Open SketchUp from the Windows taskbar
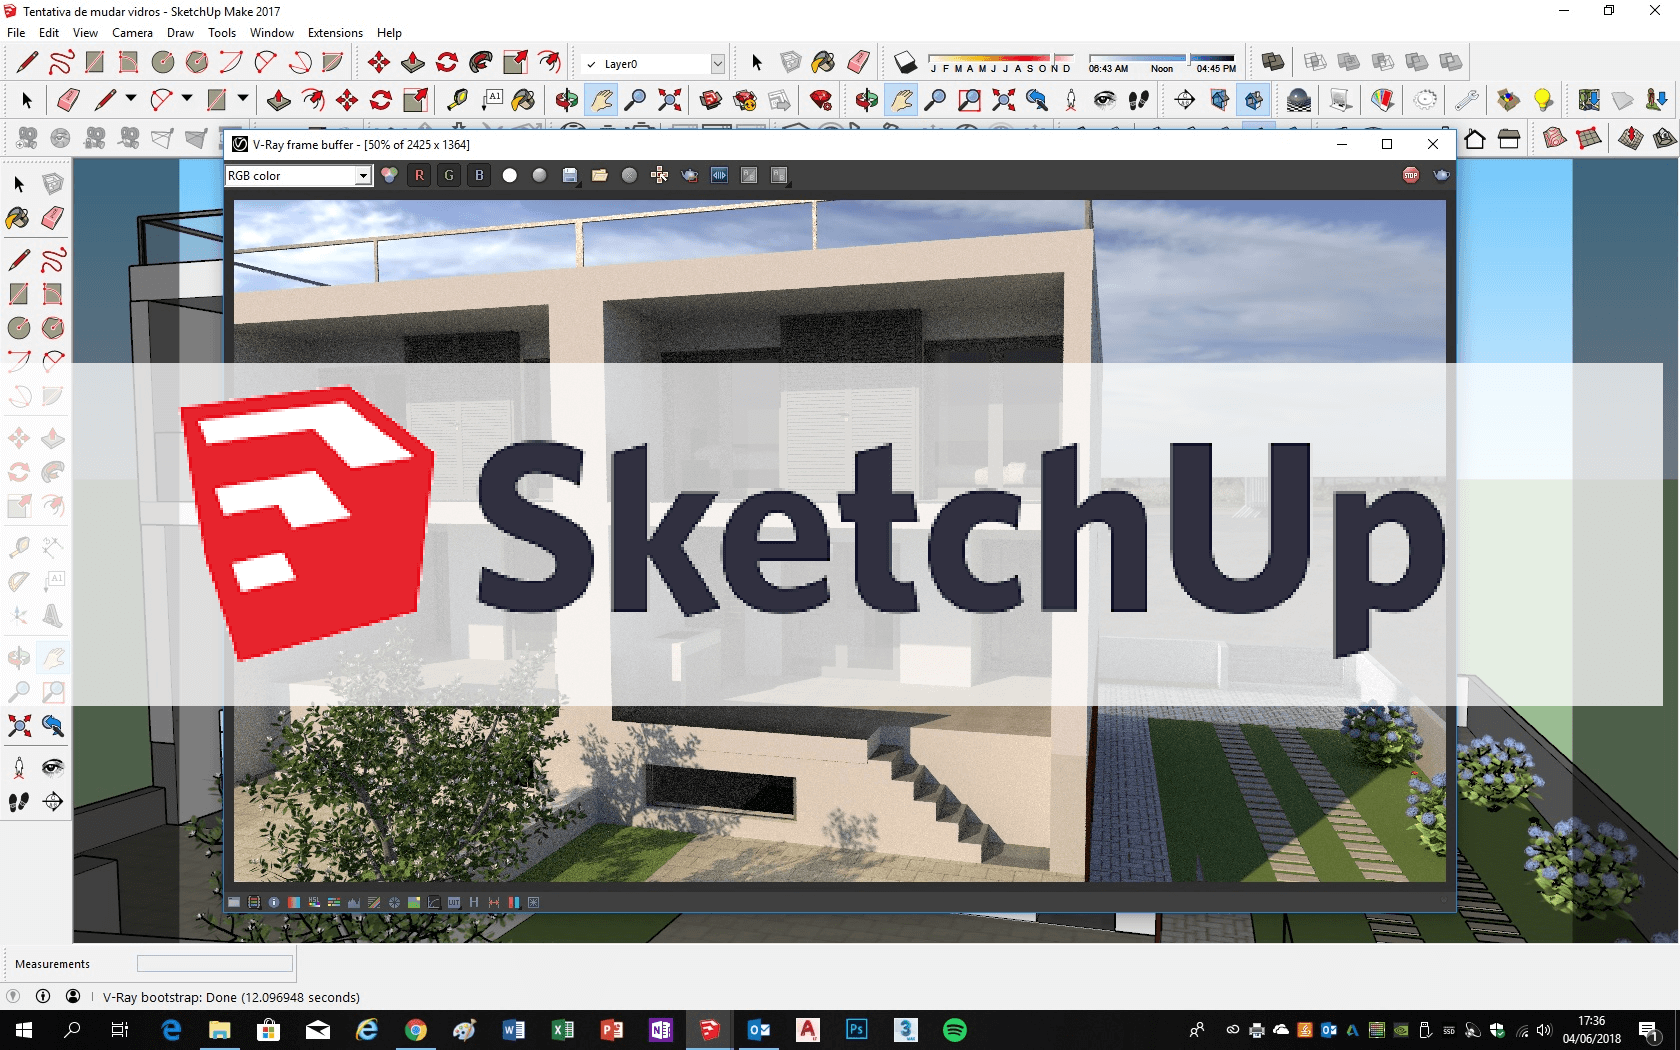 click(x=709, y=1030)
